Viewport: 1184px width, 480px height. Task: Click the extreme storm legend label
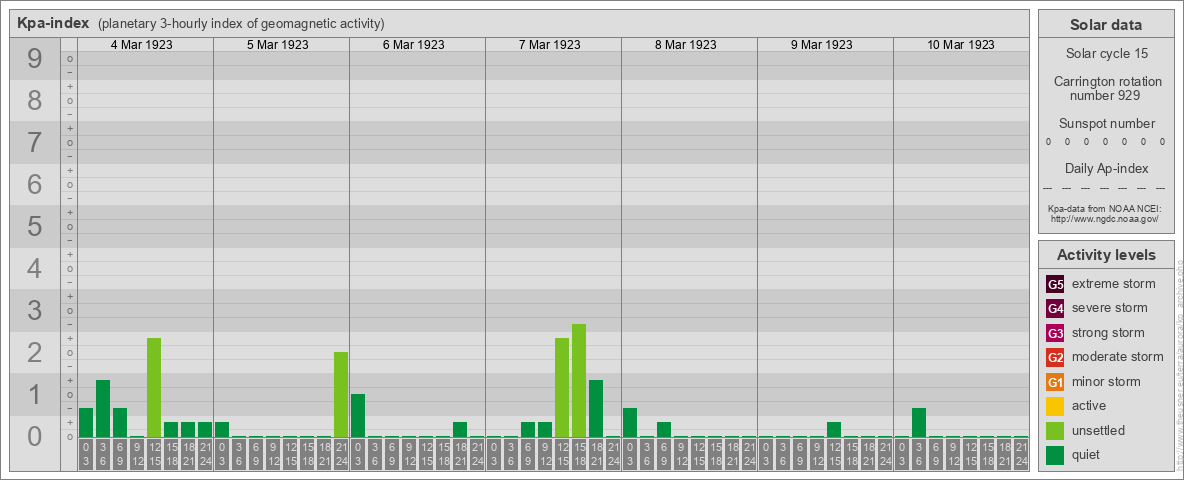point(1114,284)
